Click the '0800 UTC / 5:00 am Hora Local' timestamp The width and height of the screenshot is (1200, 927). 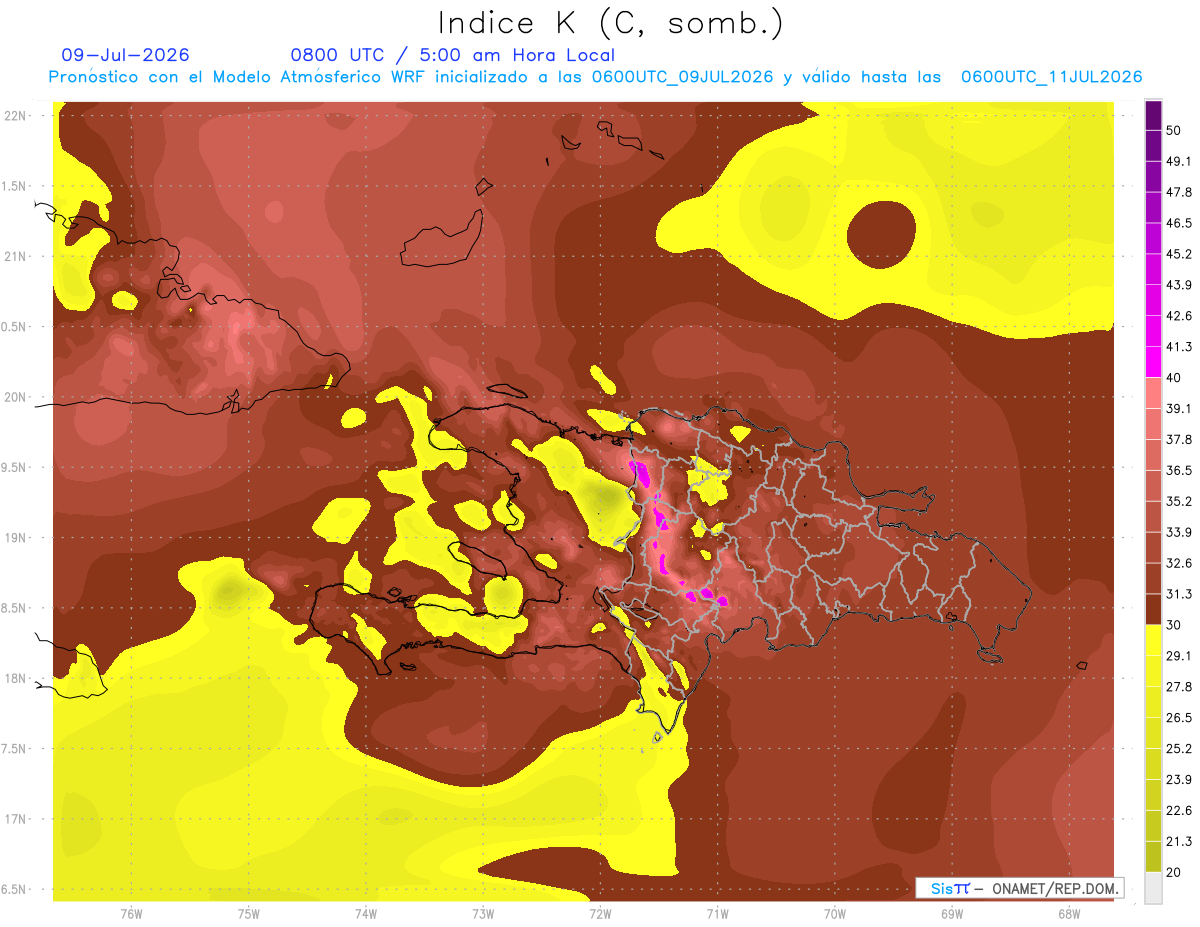coord(453,55)
